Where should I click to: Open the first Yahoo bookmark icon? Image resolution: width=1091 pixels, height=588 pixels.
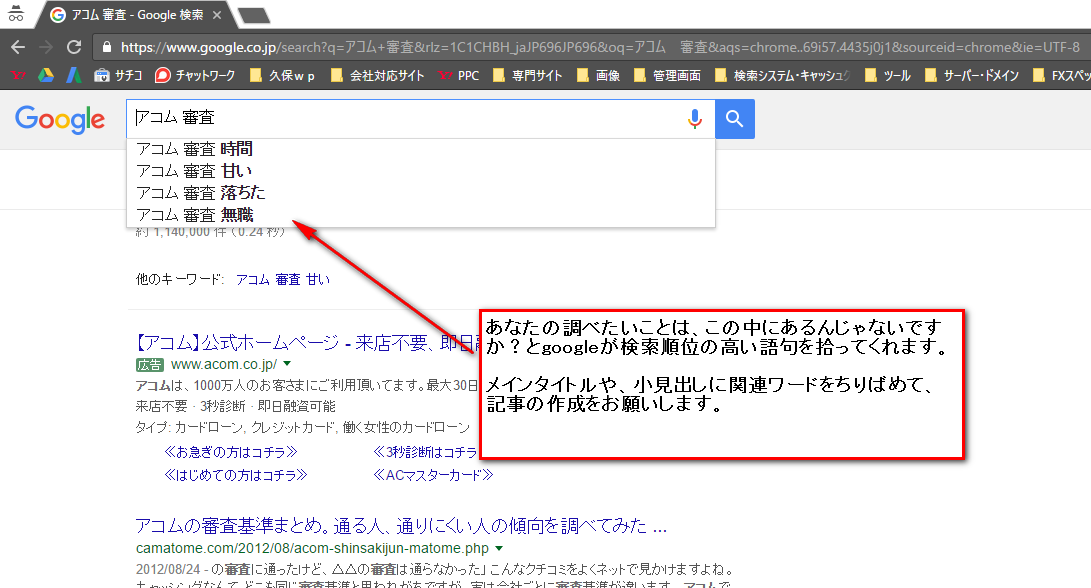tap(19, 75)
